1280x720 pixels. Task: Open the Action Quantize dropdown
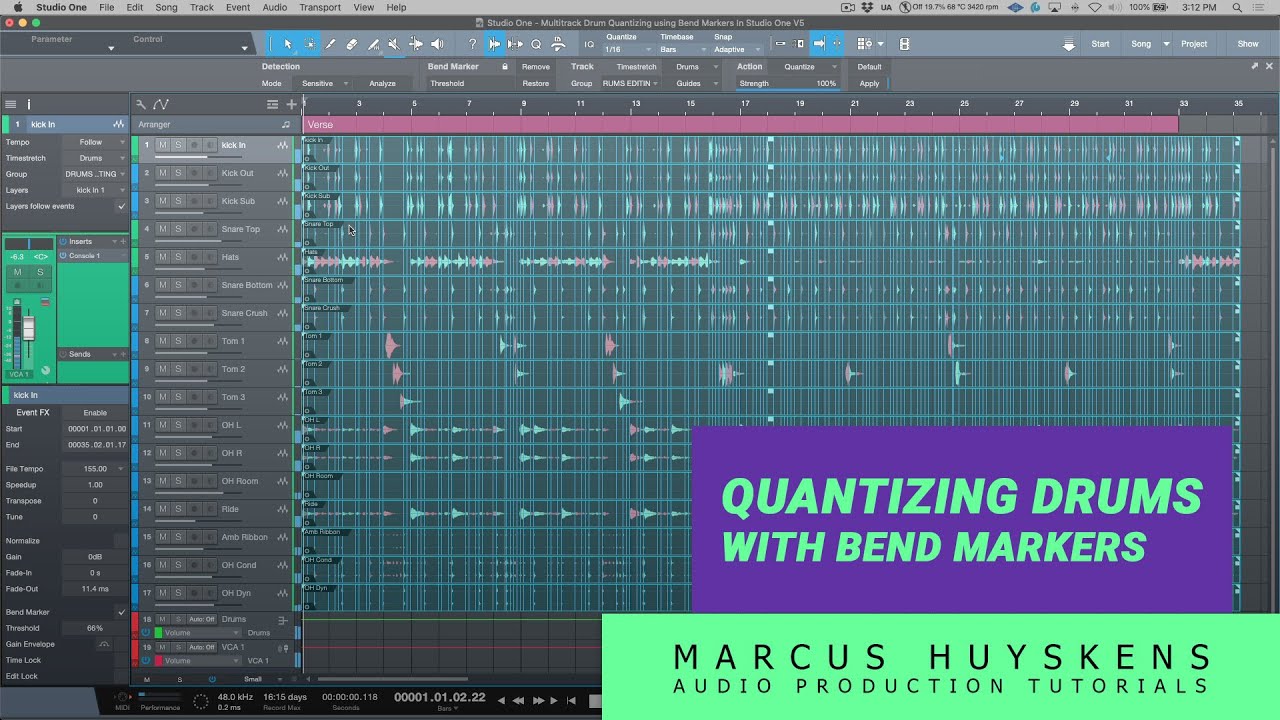click(806, 67)
